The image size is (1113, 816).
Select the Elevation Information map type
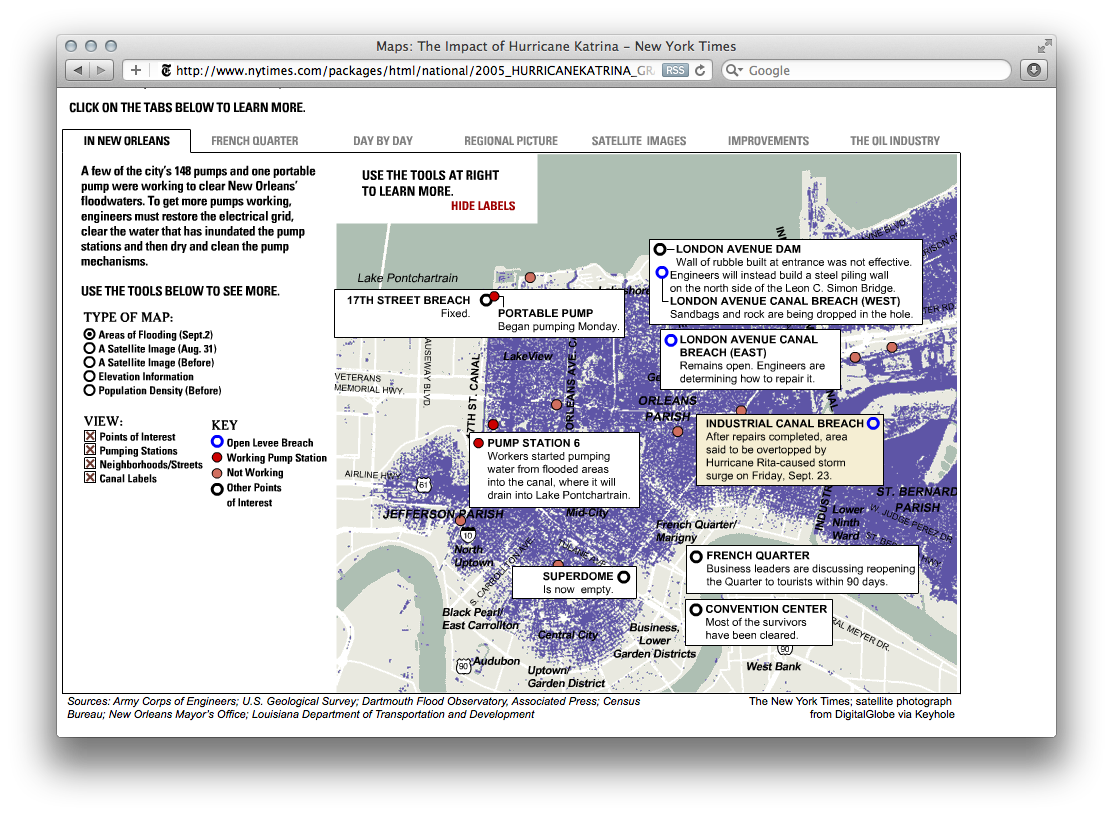[91, 376]
